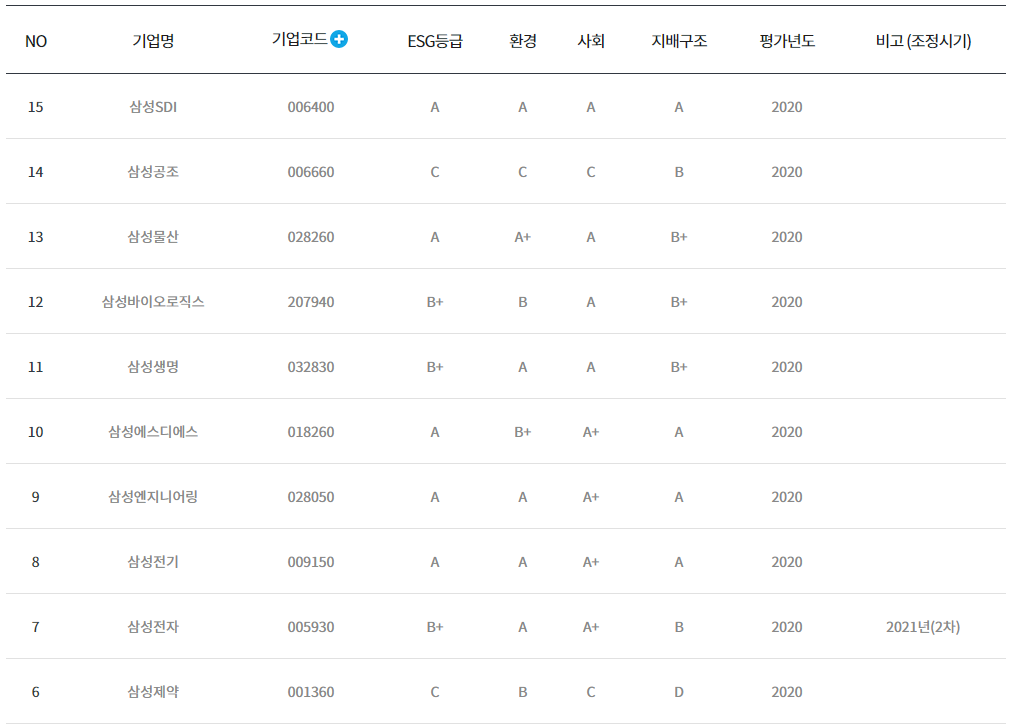Select the NO column header
1014x727 pixels.
tap(36, 41)
